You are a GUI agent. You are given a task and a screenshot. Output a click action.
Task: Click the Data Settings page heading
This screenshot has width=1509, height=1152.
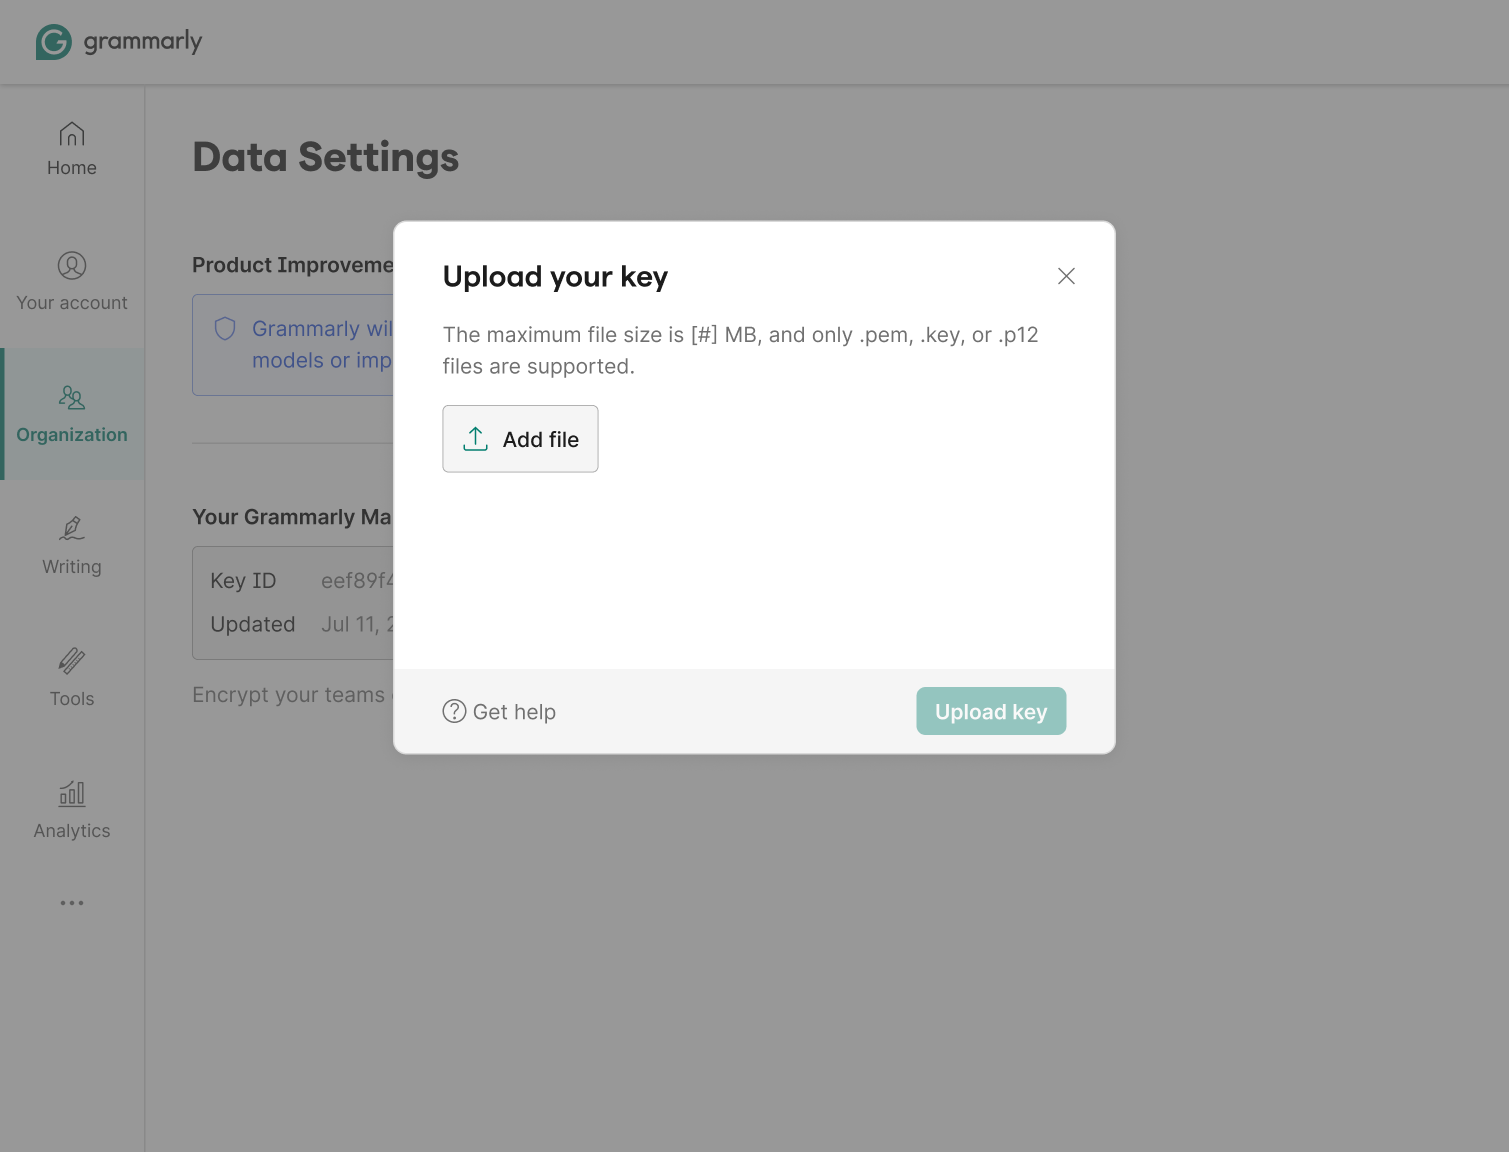coord(325,157)
